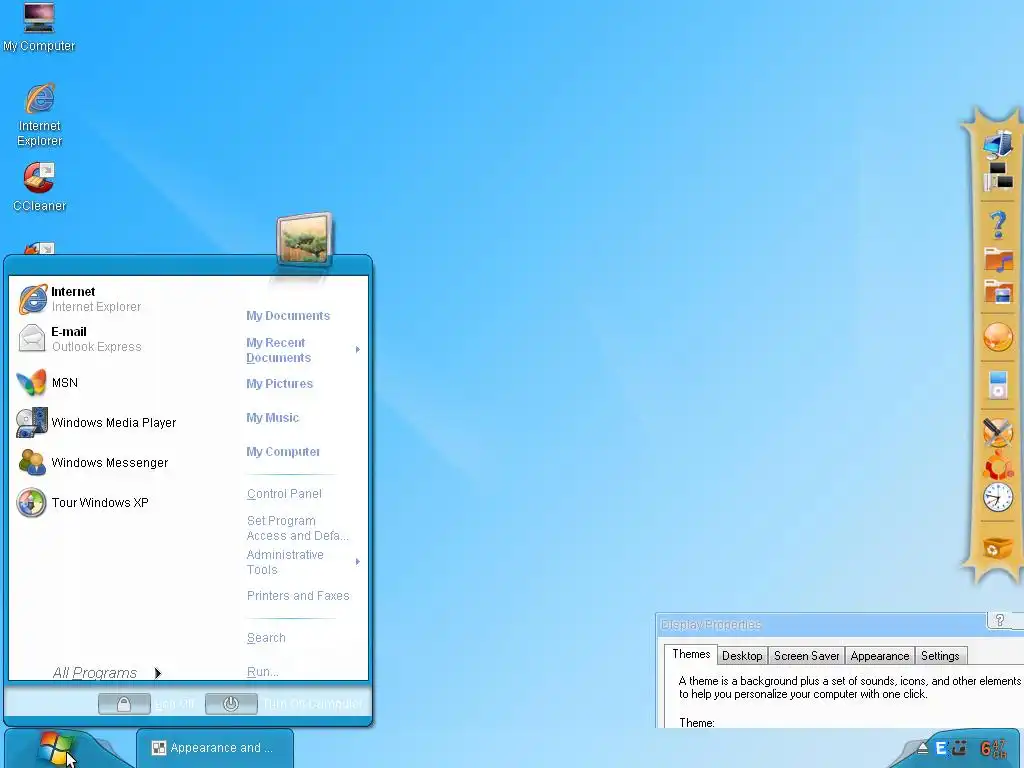Screen dimensions: 1024x768
Task: Switch to Themes tab in Display Properties
Action: point(691,654)
